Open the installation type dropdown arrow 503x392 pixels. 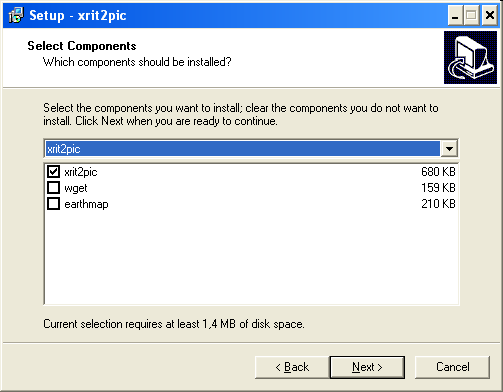449,148
